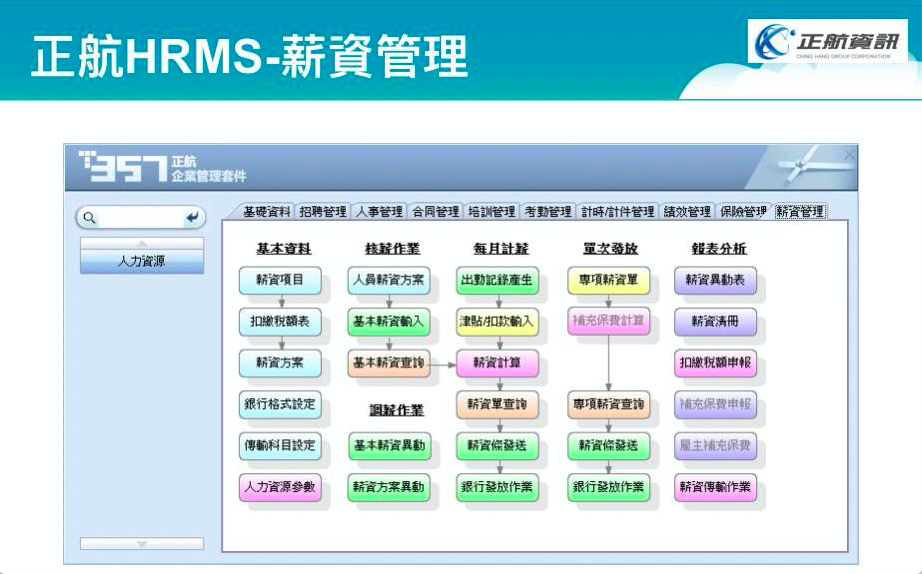The height and width of the screenshot is (574, 922).
Task: Open 薪資方案 under 基本資料
Action: point(280,363)
